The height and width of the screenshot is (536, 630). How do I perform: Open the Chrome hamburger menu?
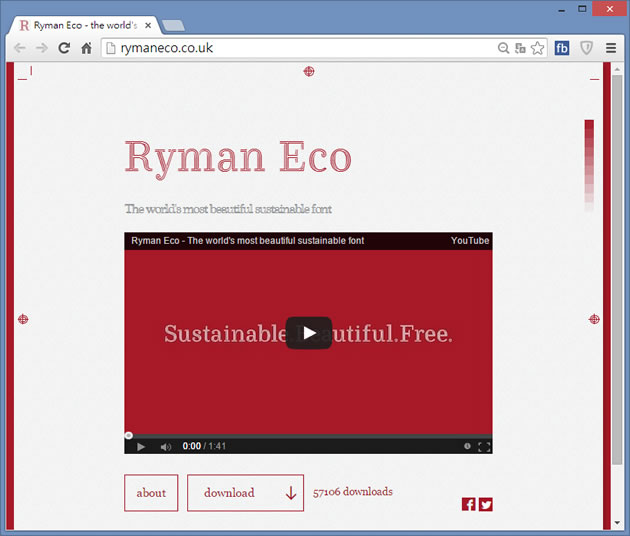pos(611,48)
